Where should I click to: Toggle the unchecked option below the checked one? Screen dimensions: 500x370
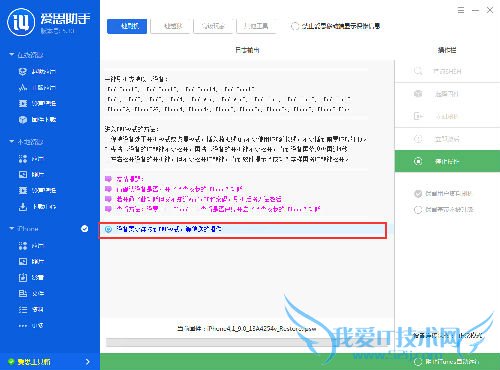tap(418, 210)
